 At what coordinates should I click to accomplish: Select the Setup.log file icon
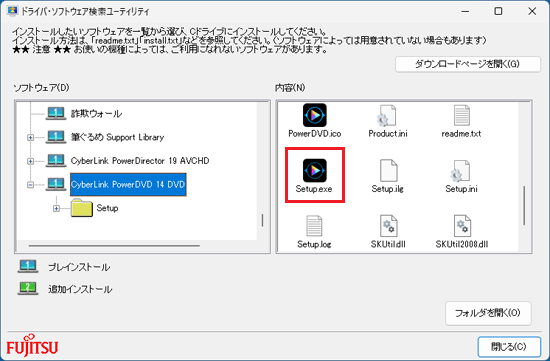[x=314, y=226]
